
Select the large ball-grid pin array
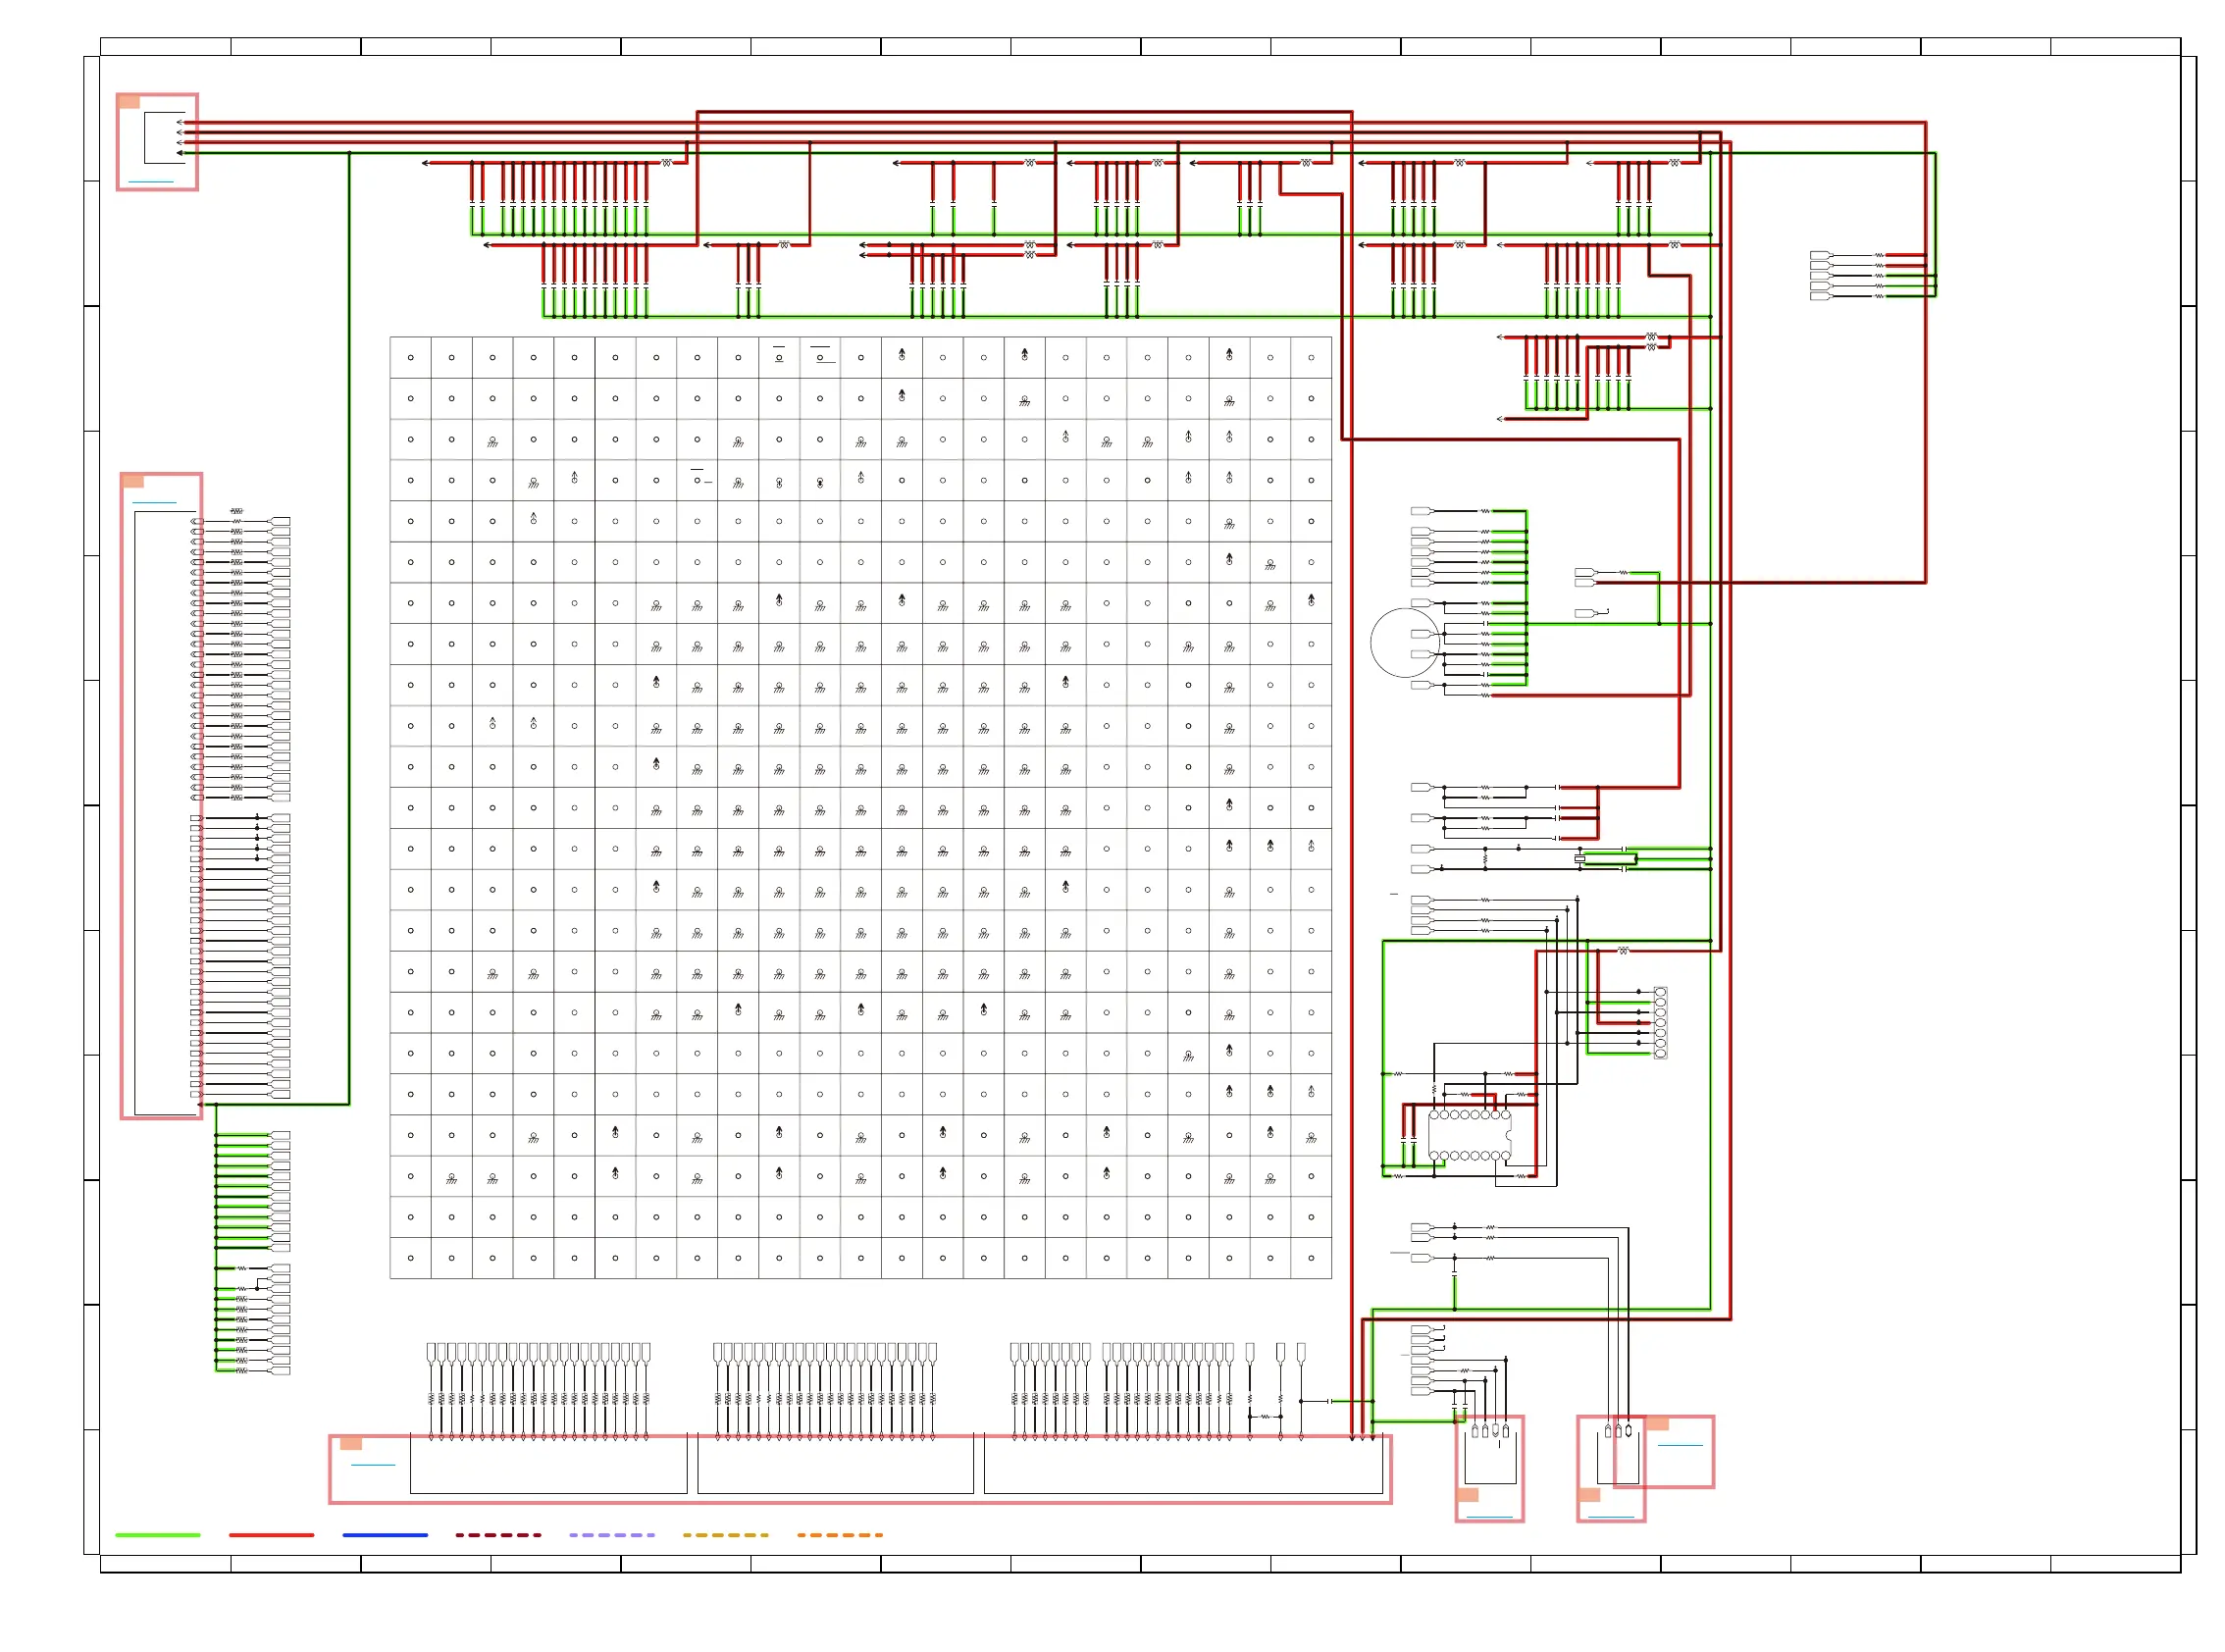pyautogui.click(x=860, y=807)
